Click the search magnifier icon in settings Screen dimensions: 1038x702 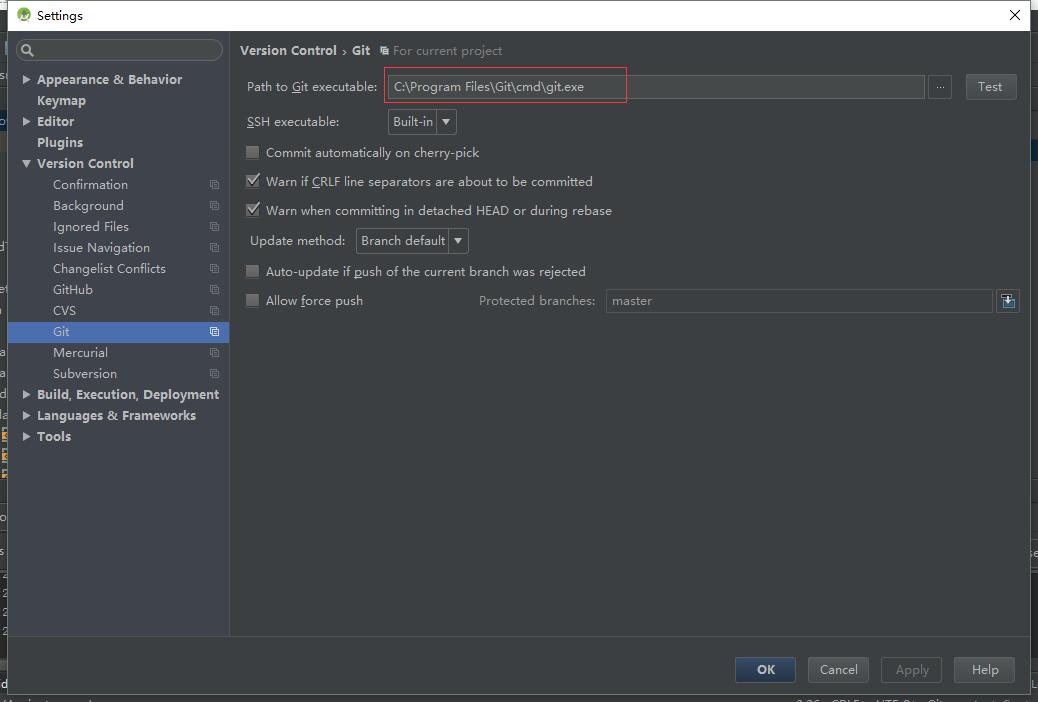click(x=27, y=50)
